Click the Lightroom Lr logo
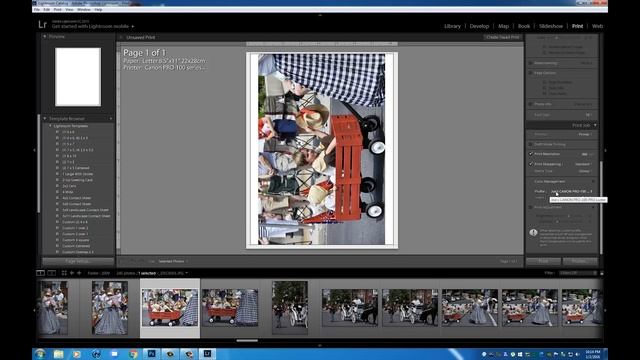Screen dimensions: 640x360 coord(42,24)
